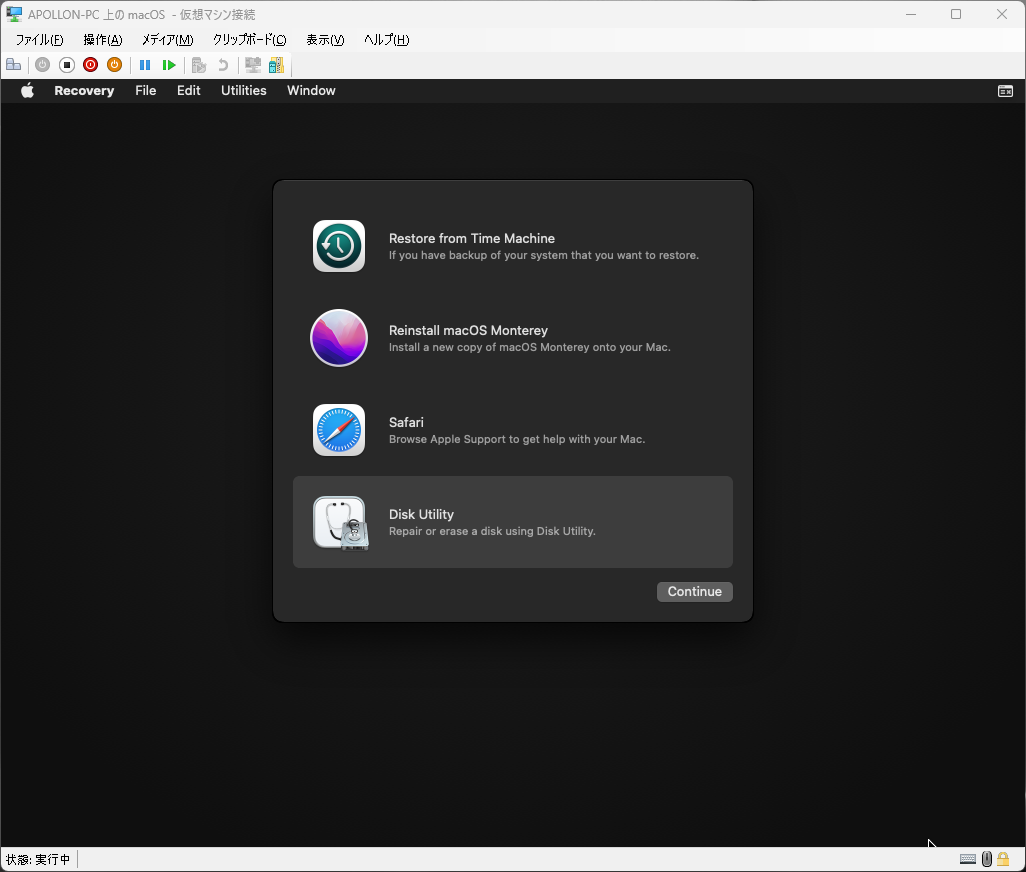Maximize the virtual machine connection window
The width and height of the screenshot is (1026, 872).
(x=956, y=14)
